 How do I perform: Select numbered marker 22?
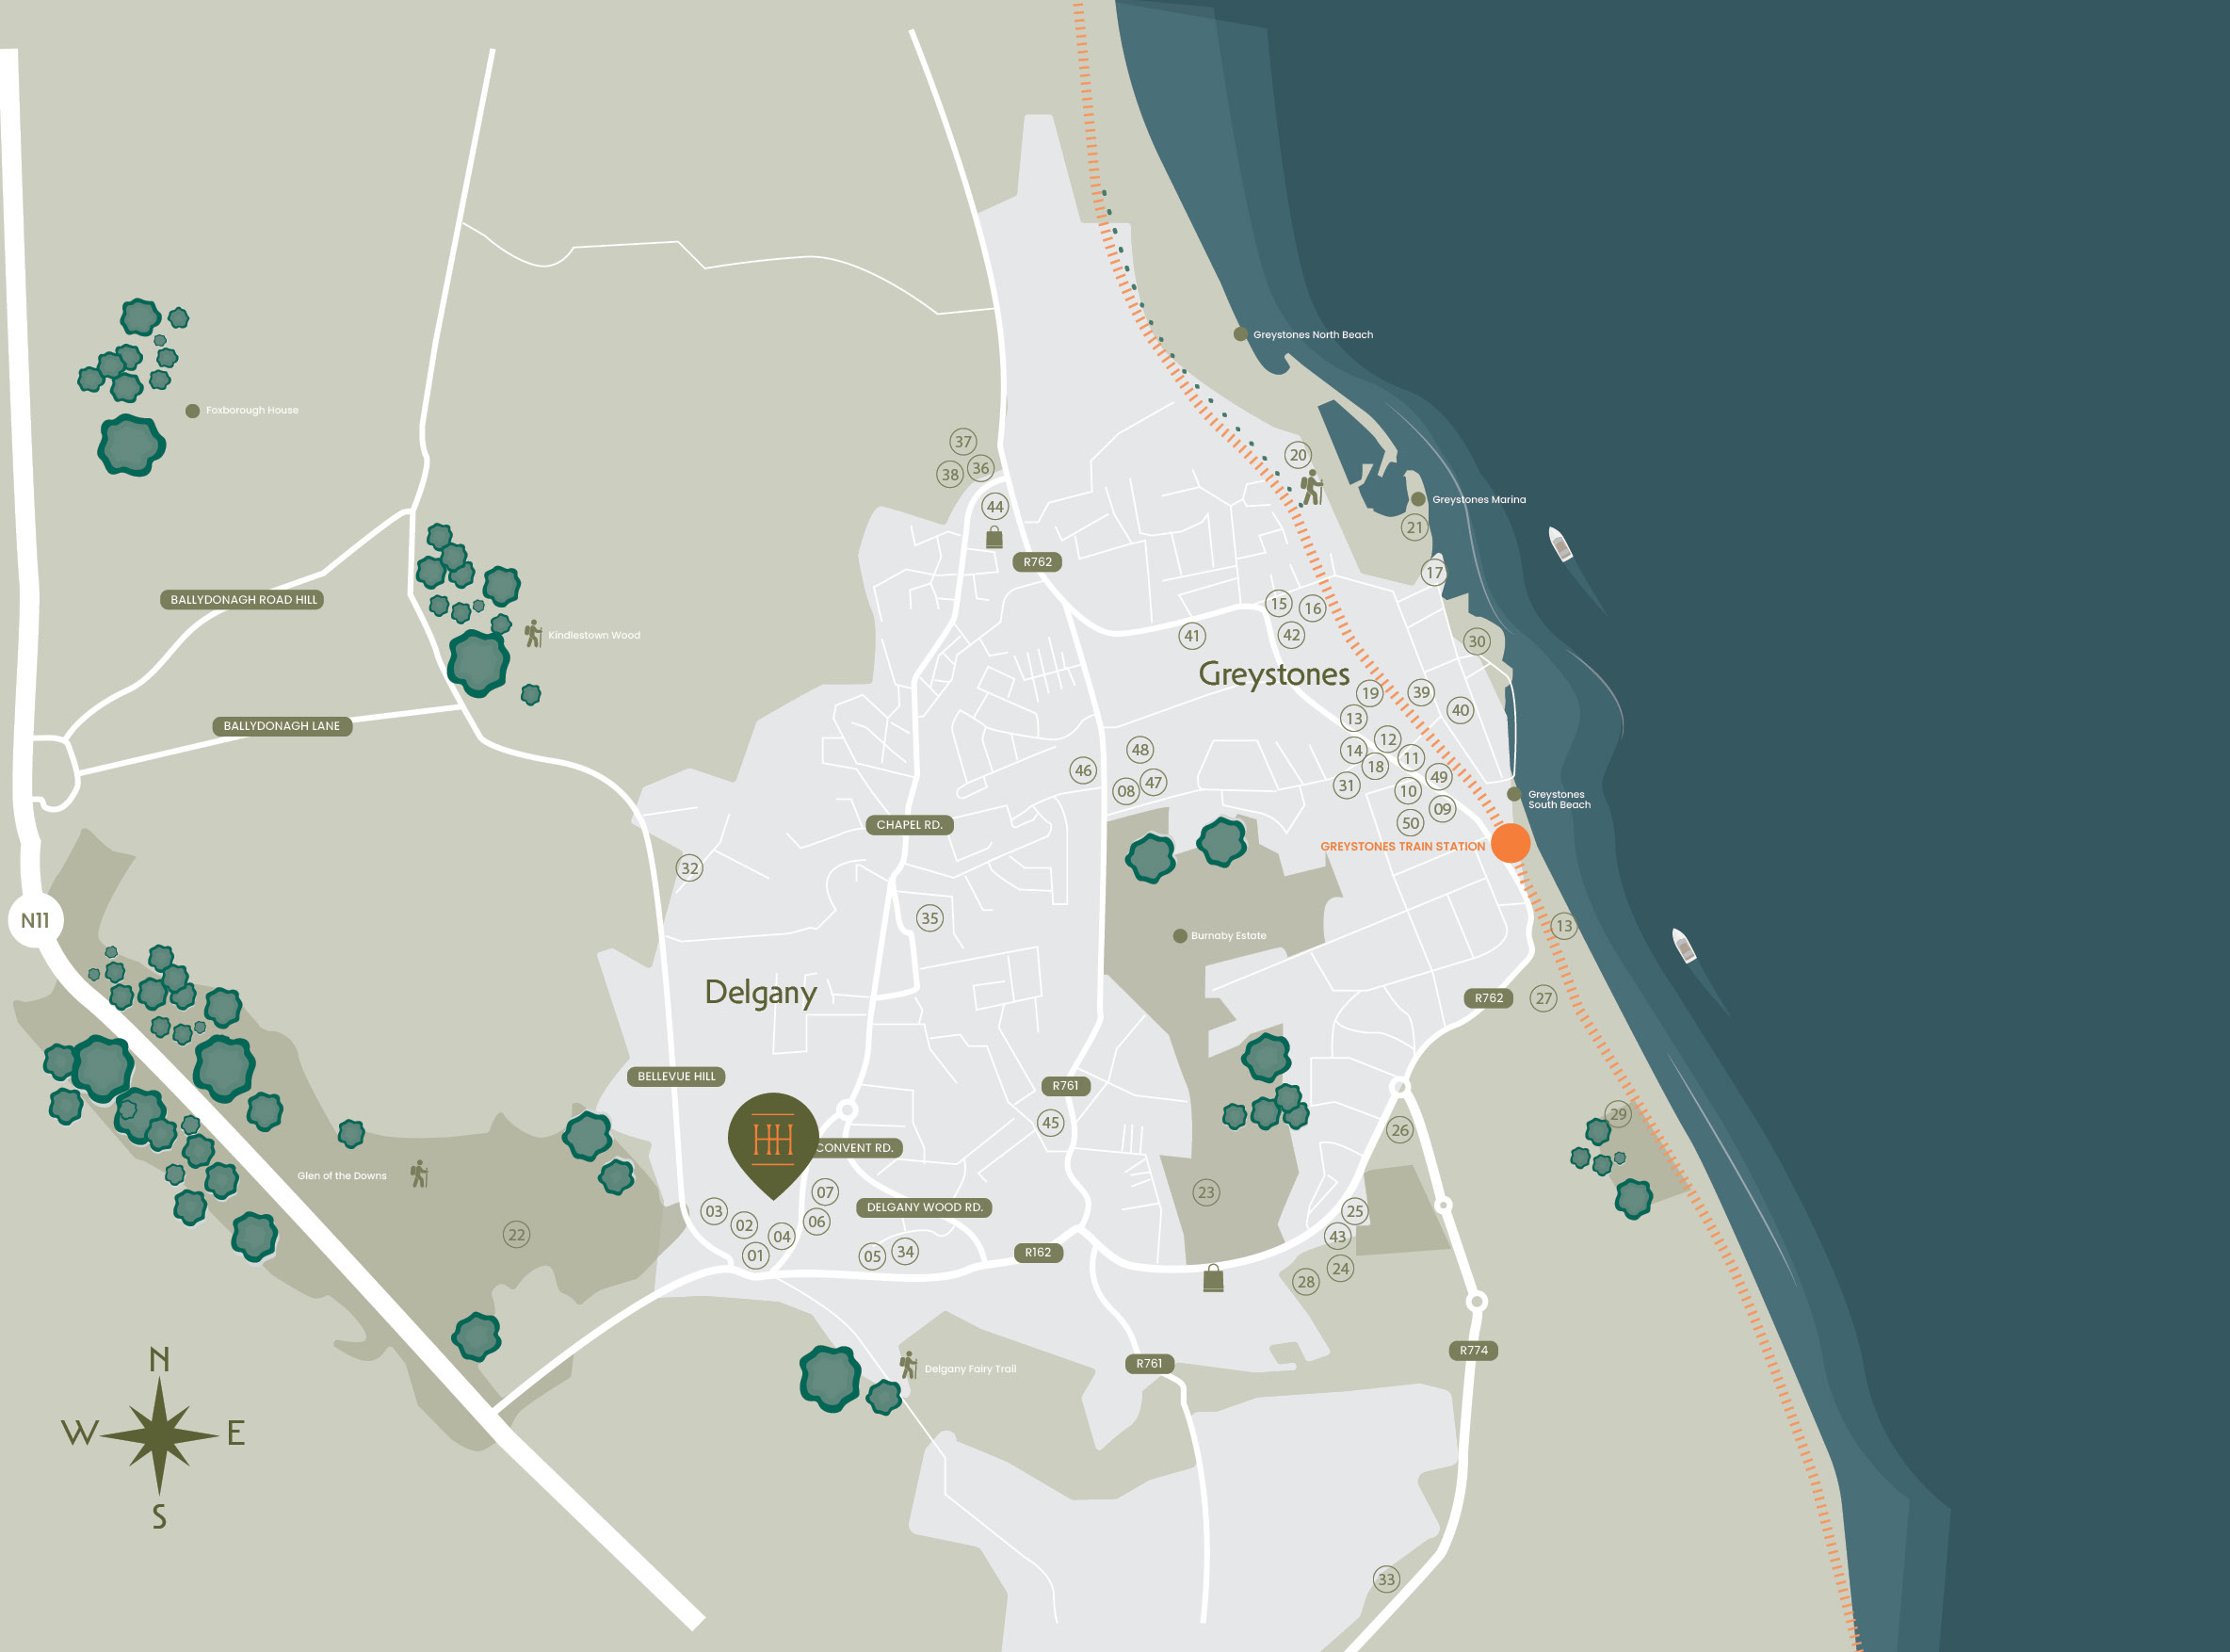tap(516, 1234)
